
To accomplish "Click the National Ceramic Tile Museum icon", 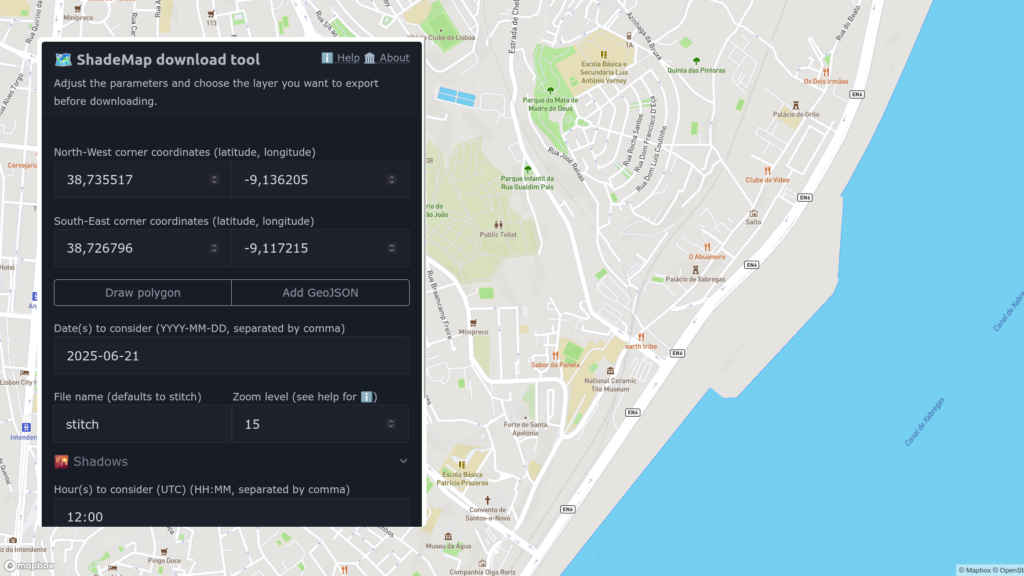I will coord(611,371).
